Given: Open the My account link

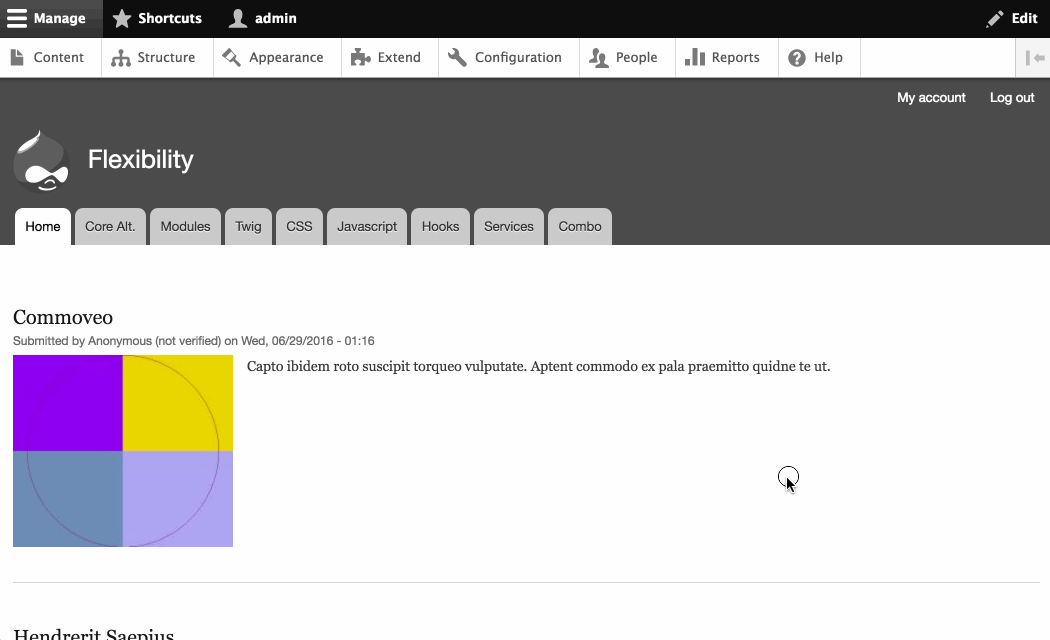Looking at the screenshot, I should coord(931,98).
